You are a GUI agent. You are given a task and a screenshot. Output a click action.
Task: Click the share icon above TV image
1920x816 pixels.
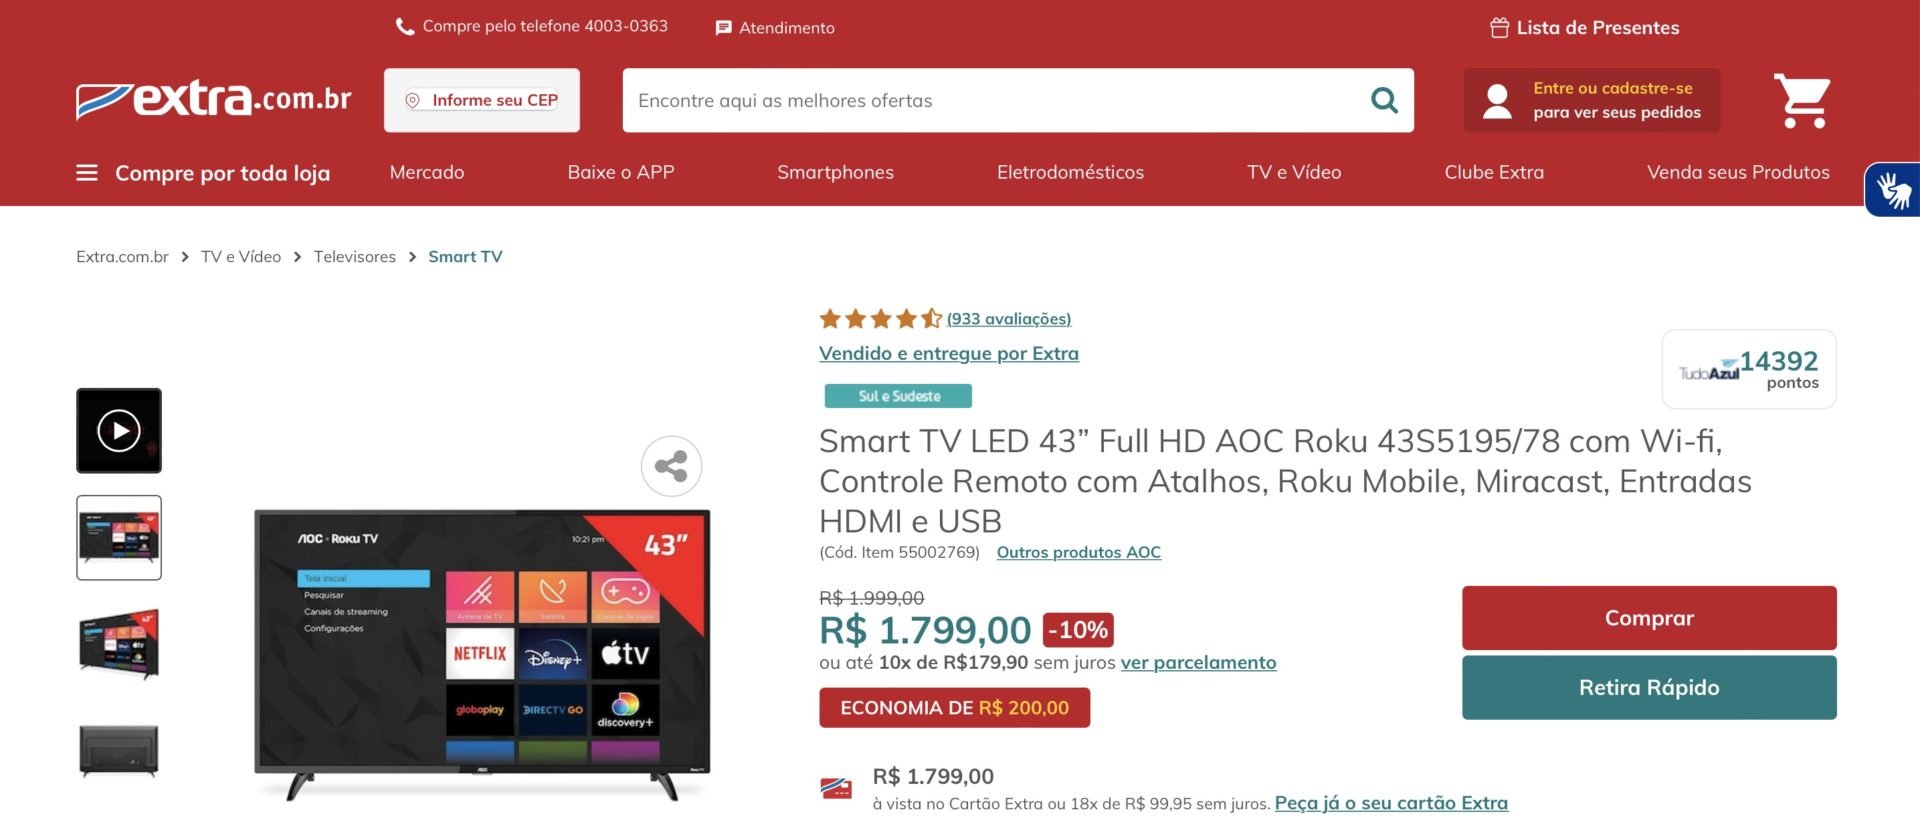click(x=671, y=466)
